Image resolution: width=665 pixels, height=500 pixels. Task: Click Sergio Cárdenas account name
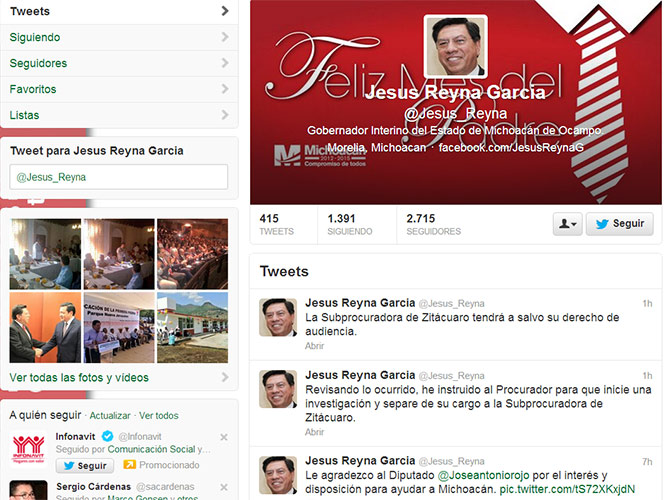click(93, 486)
